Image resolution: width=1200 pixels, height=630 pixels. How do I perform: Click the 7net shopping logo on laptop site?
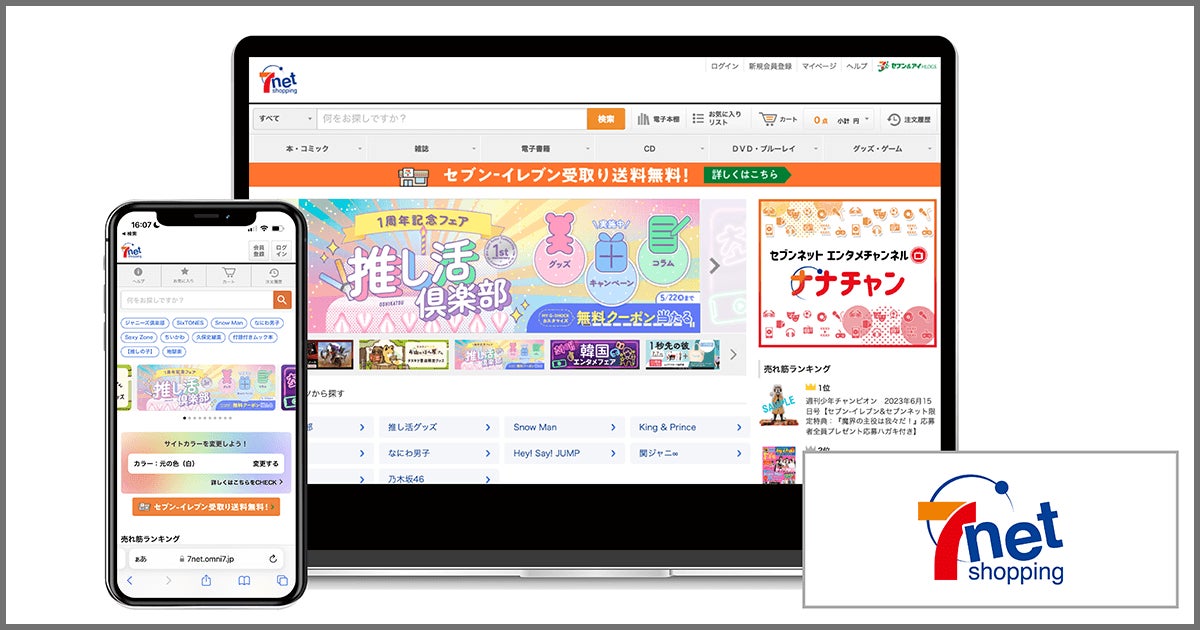[278, 80]
